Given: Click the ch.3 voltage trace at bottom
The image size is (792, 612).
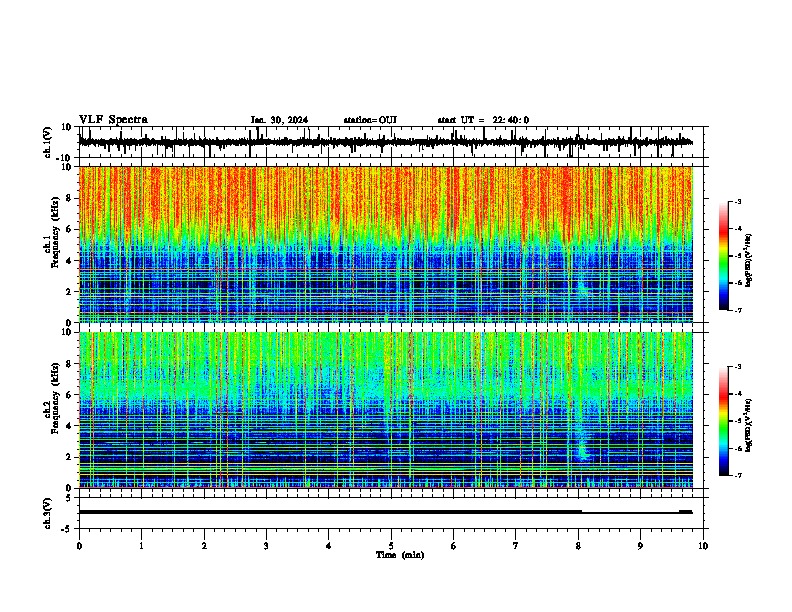Looking at the screenshot, I should 386,512.
